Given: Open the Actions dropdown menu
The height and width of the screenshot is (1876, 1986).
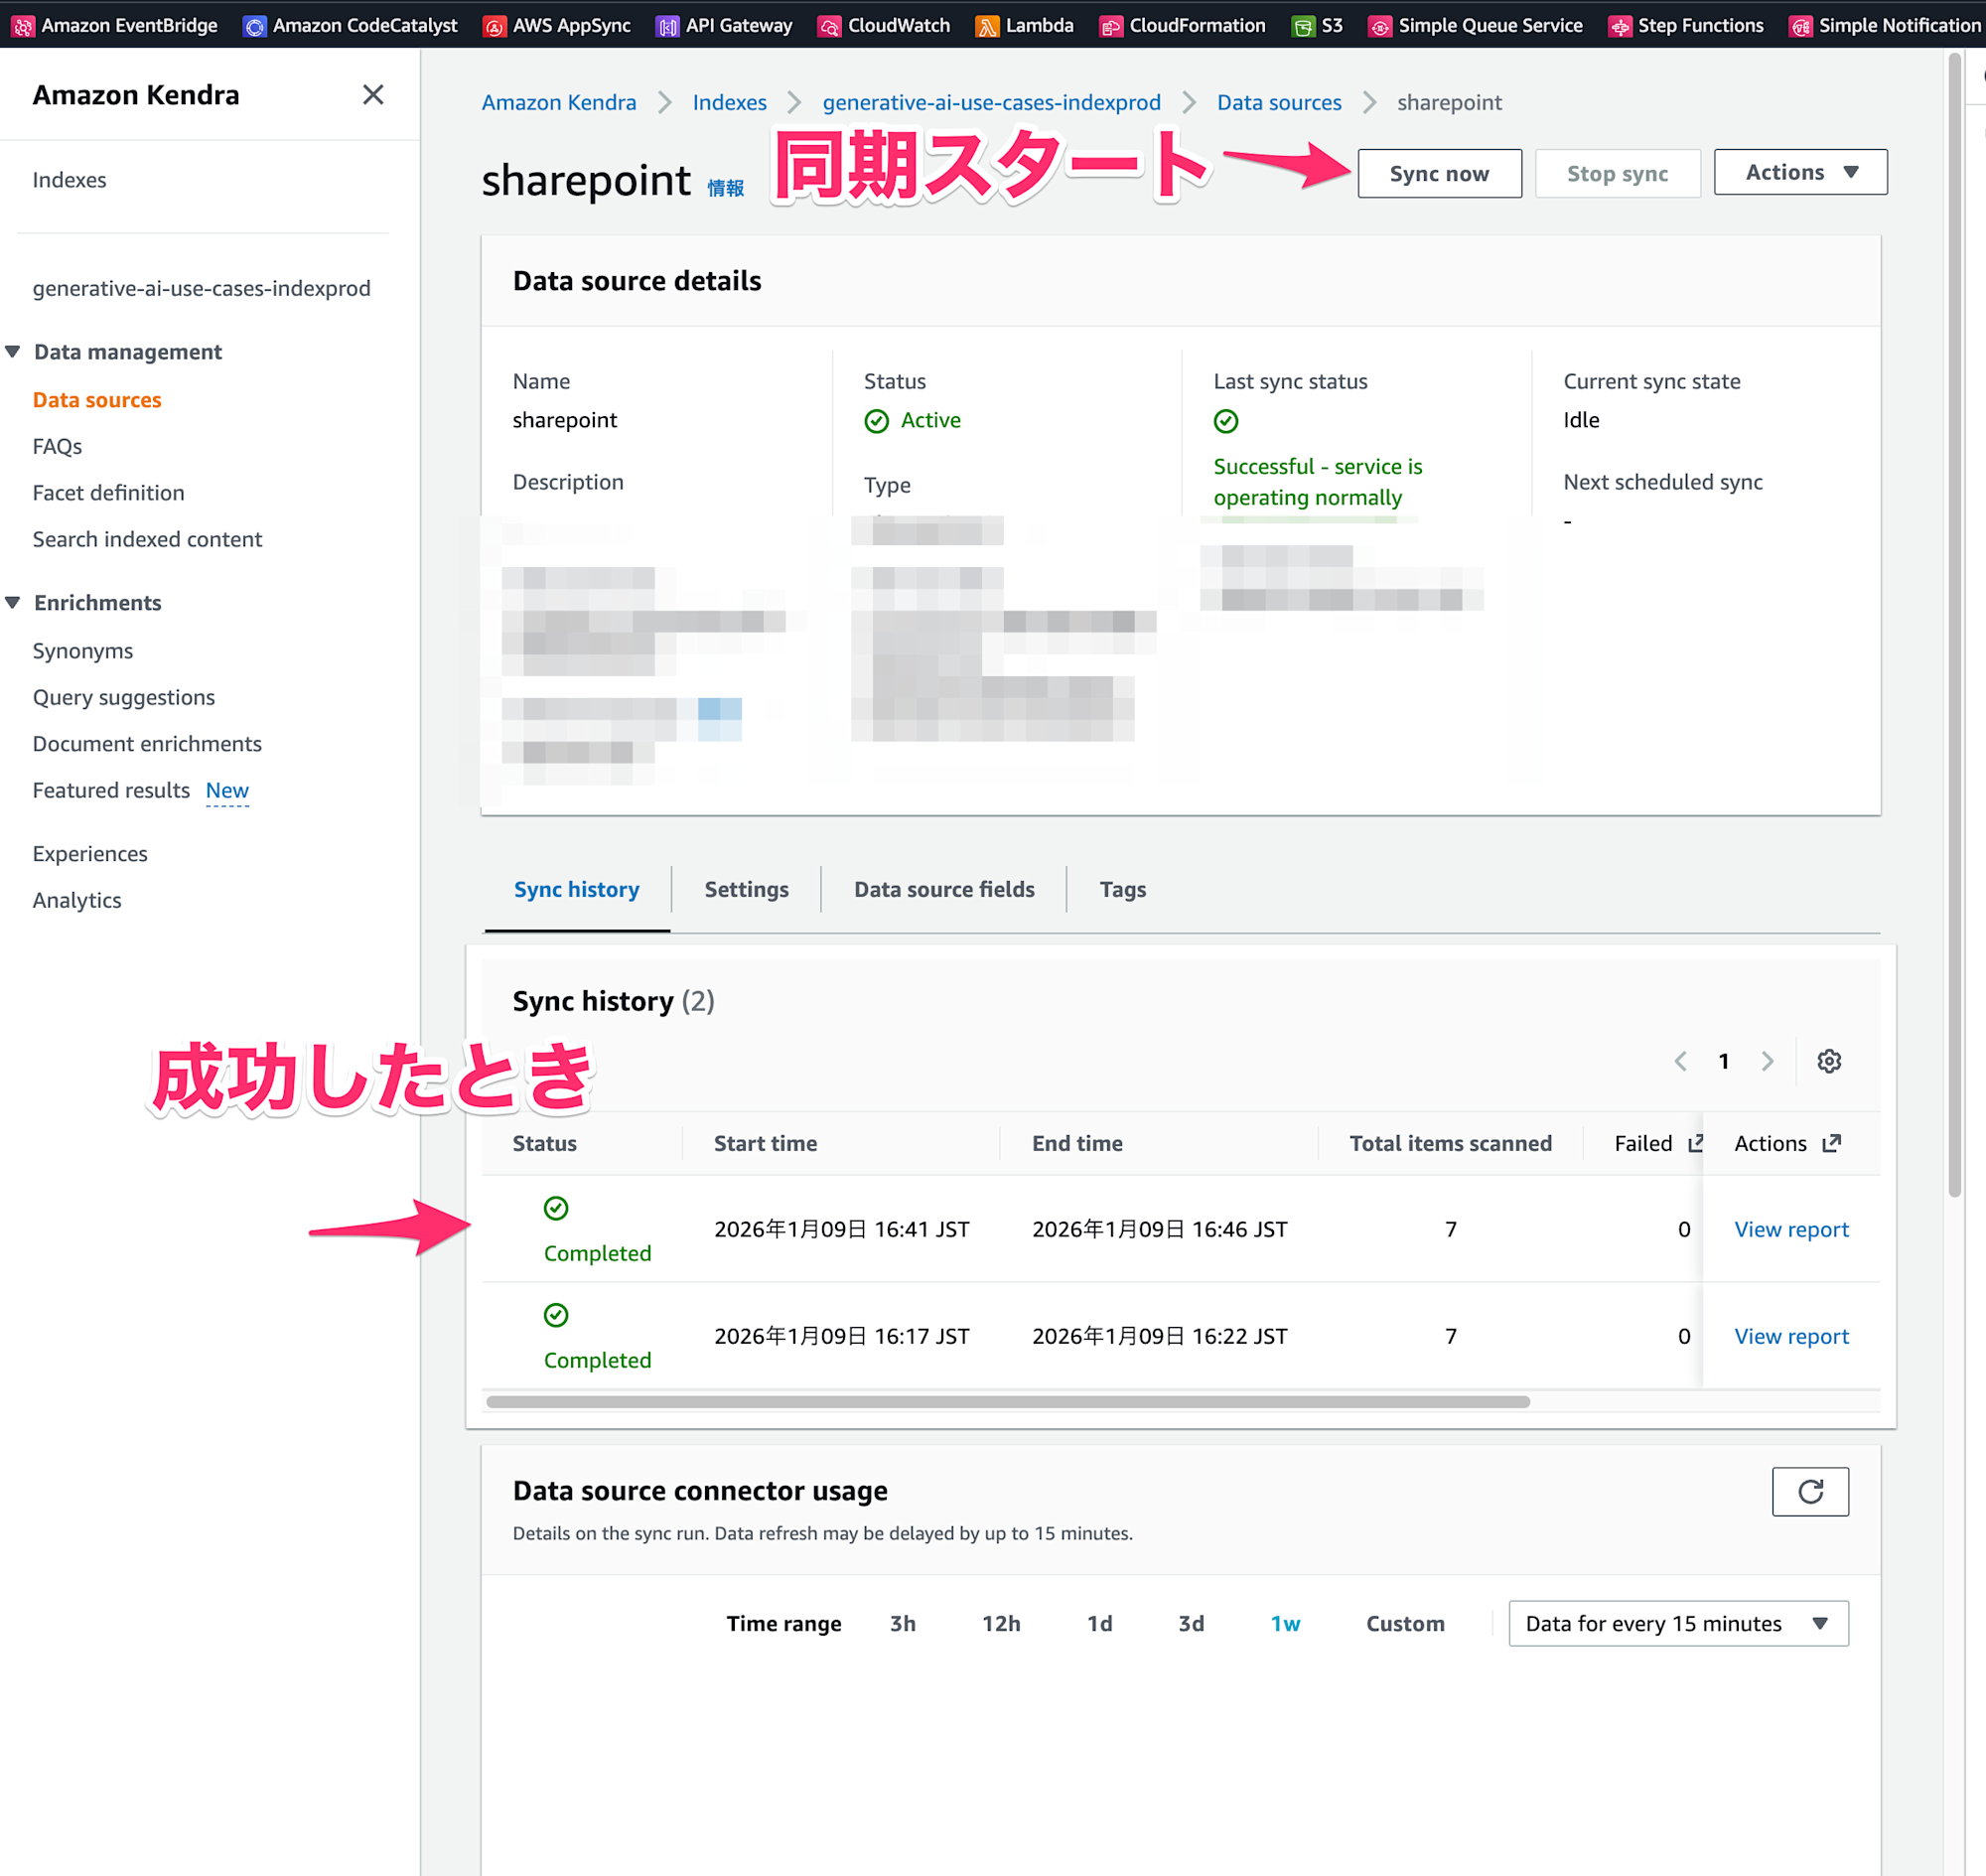Looking at the screenshot, I should pos(1799,172).
